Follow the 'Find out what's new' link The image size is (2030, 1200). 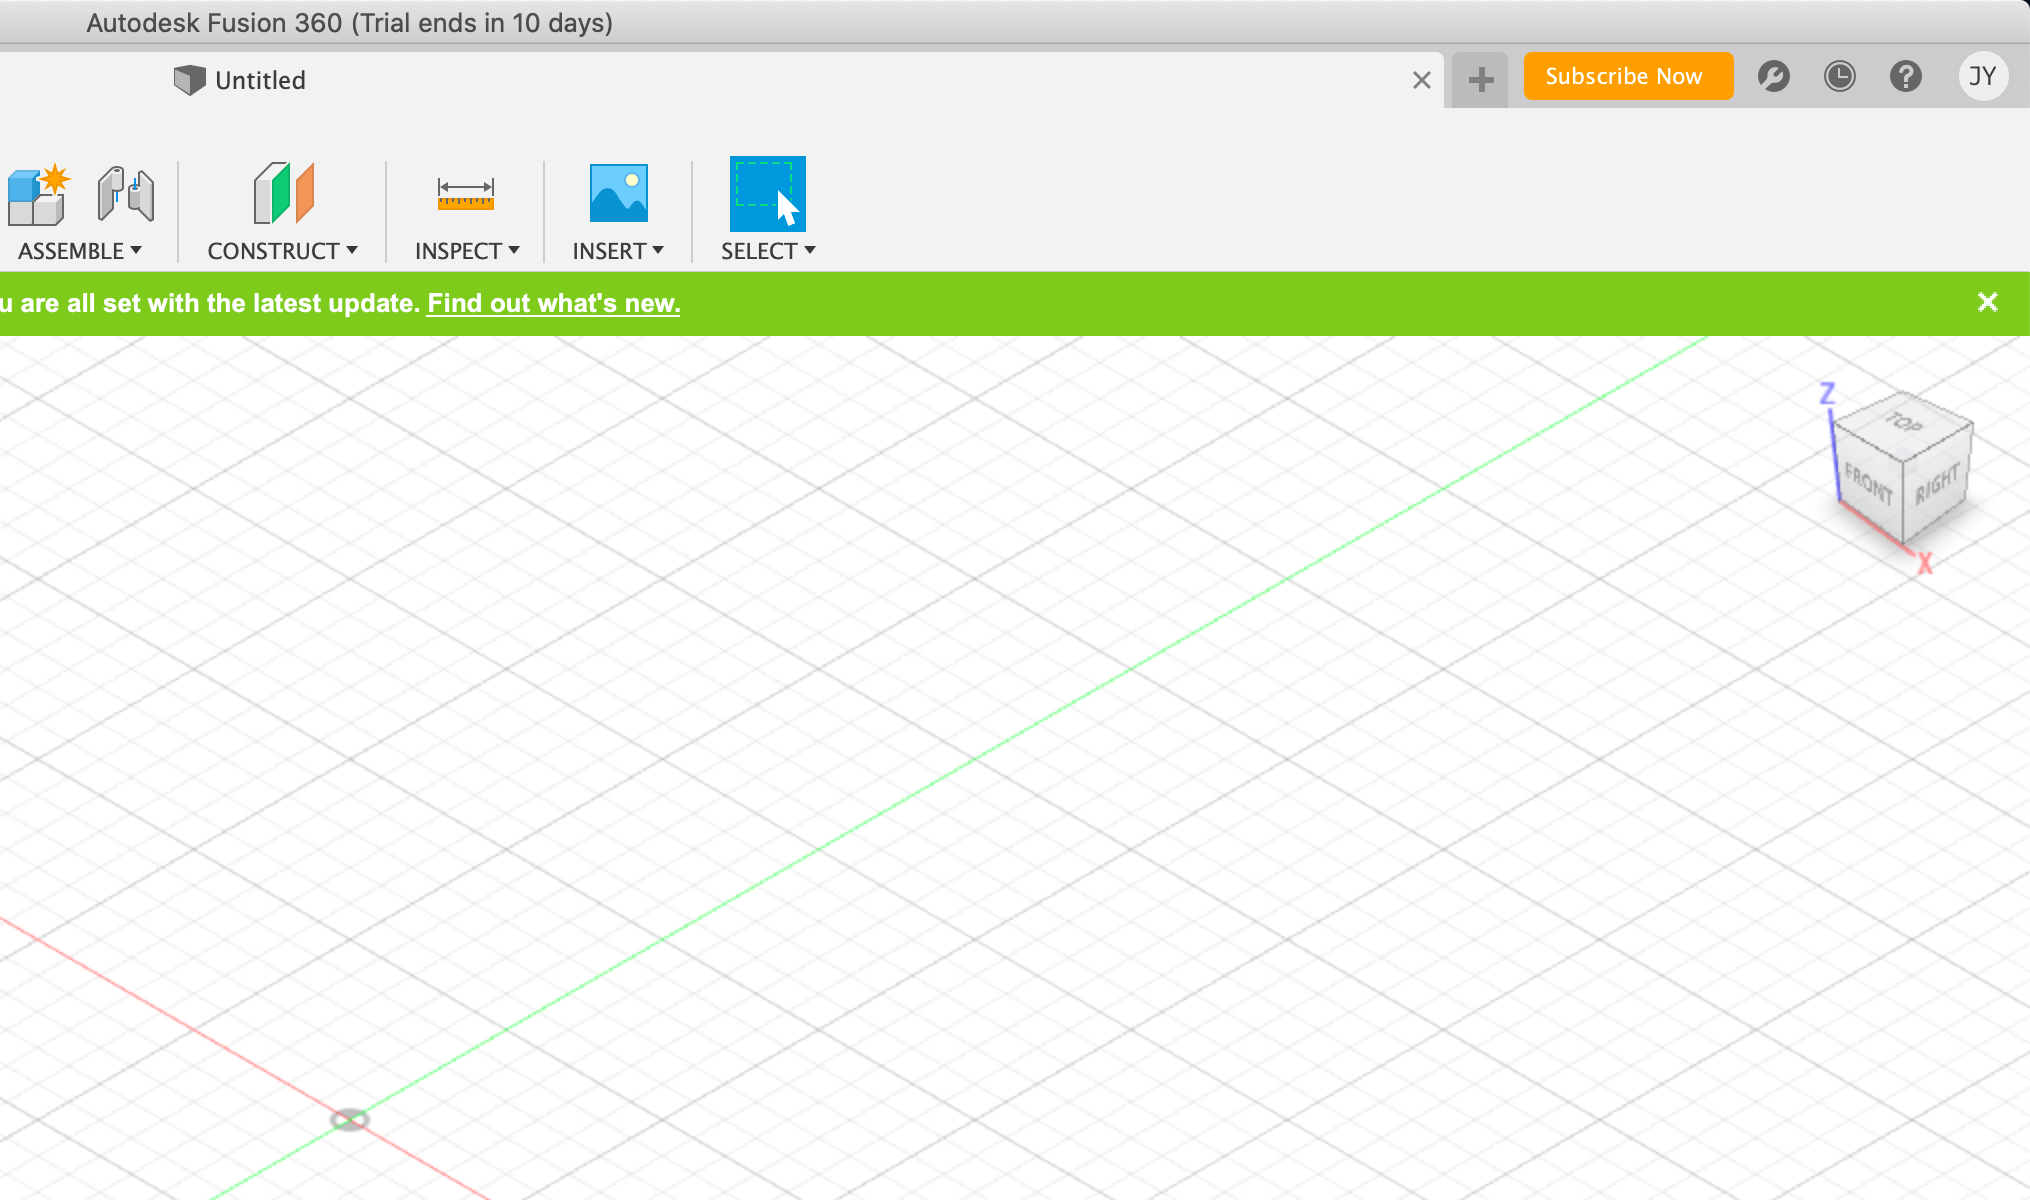pos(553,303)
